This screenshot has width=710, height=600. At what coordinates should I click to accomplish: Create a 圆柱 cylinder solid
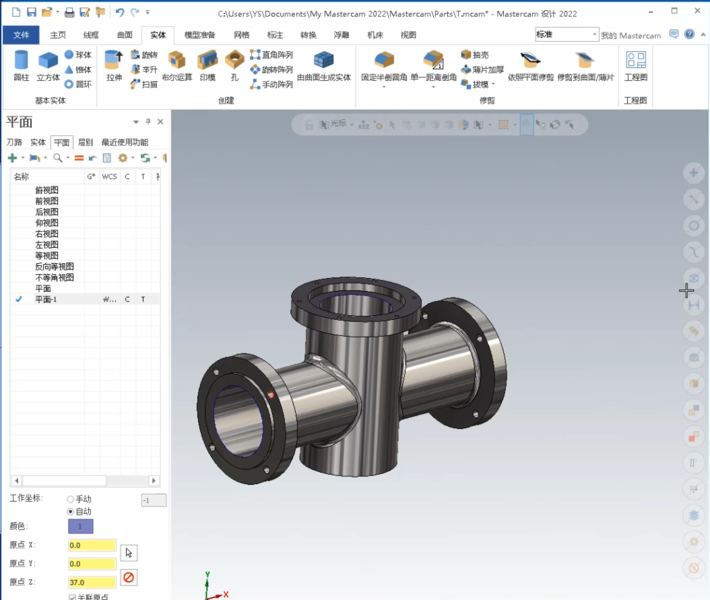pos(21,66)
